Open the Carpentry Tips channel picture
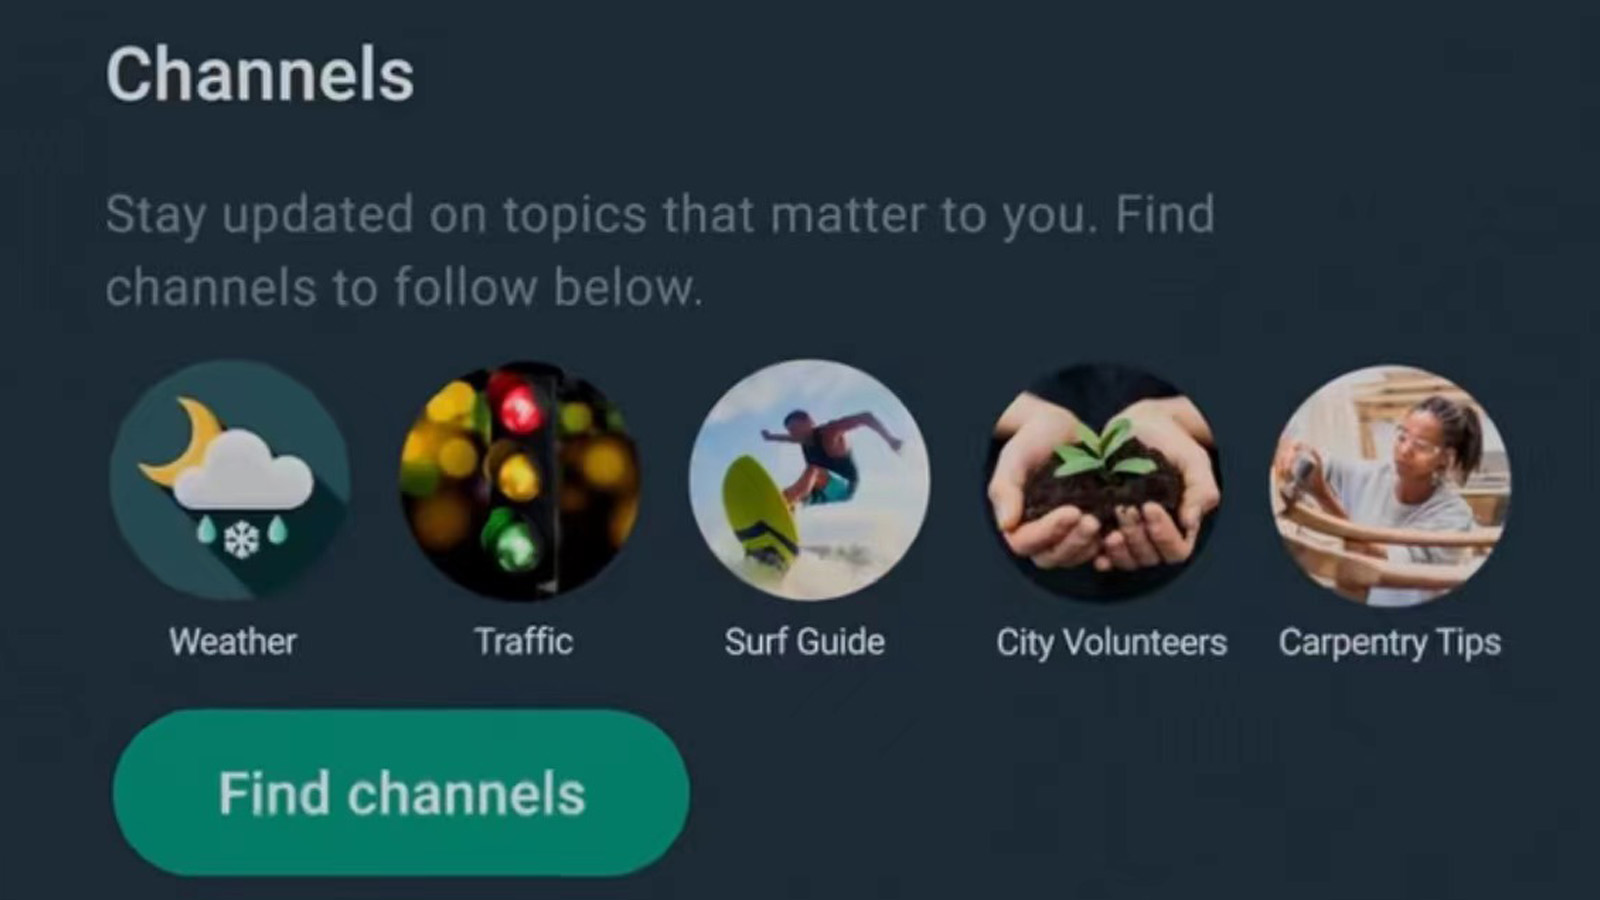The height and width of the screenshot is (900, 1600). (x=1390, y=485)
